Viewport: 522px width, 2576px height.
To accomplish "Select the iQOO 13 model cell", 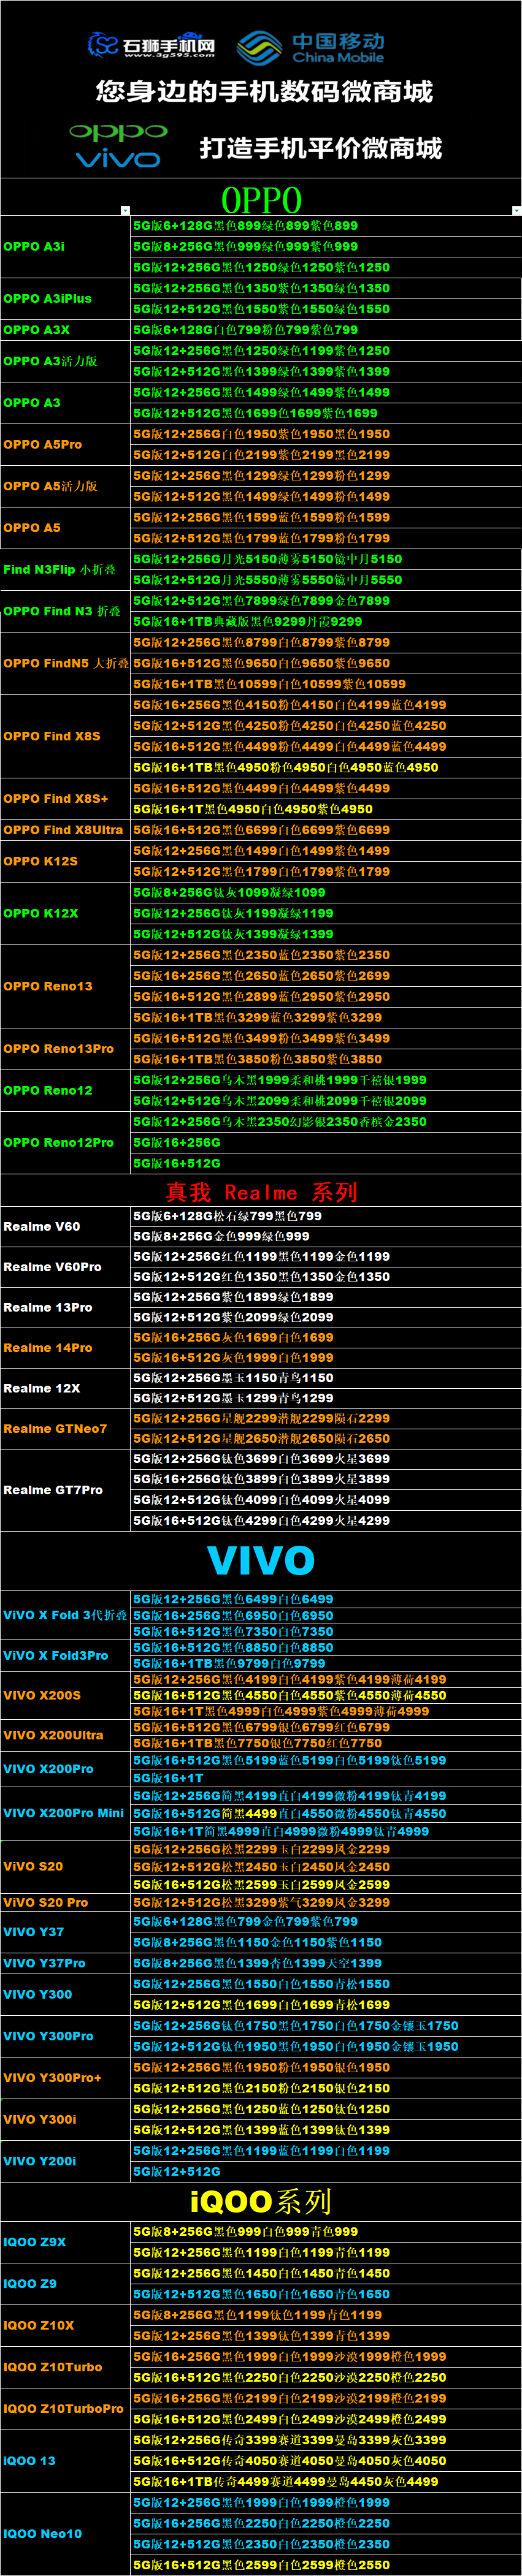I will [66, 2461].
